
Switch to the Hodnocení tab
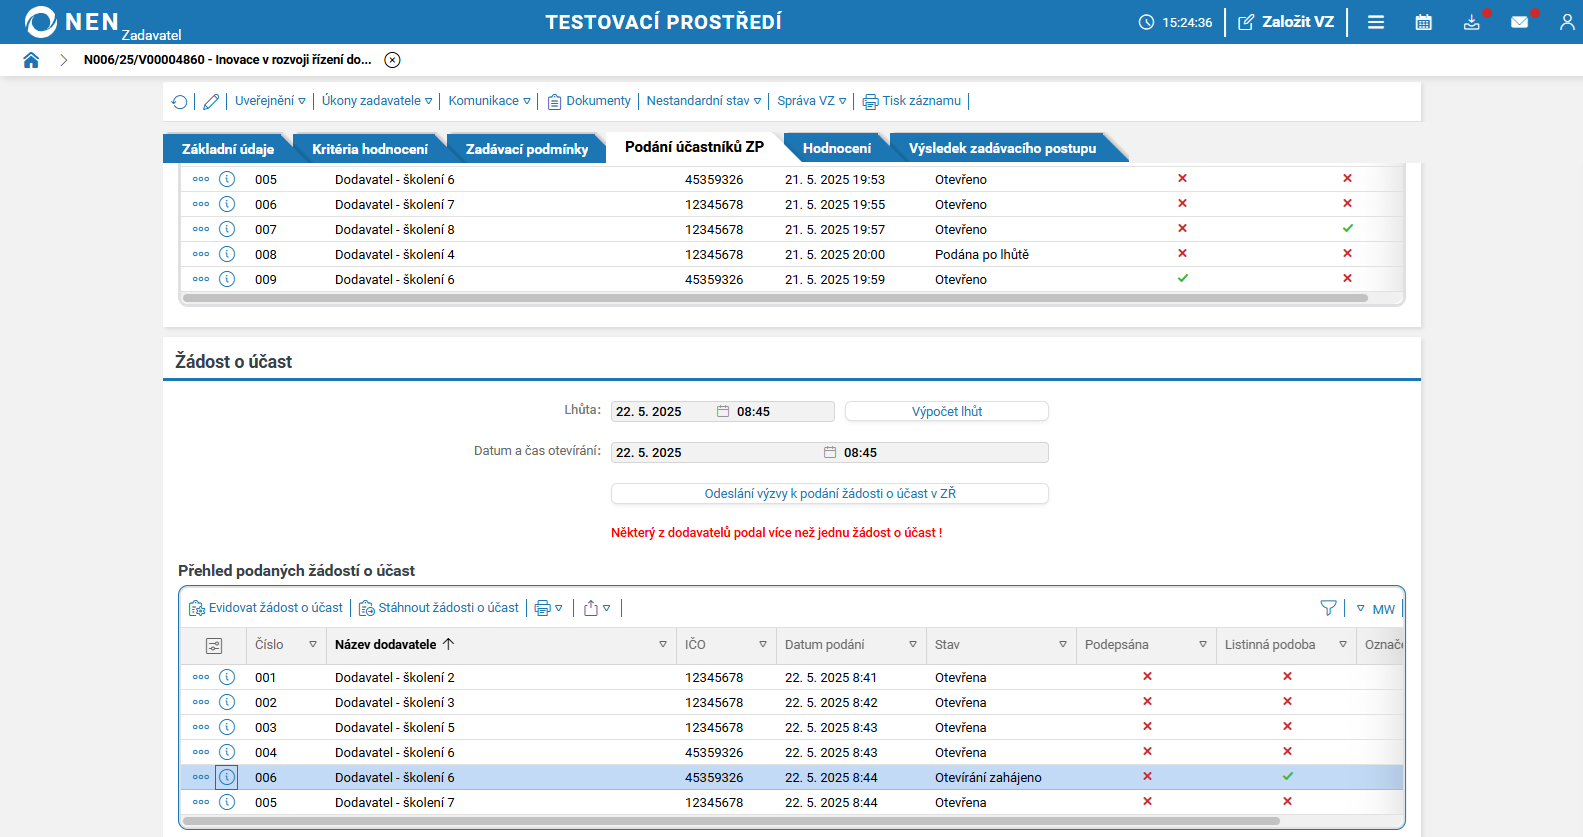click(836, 148)
